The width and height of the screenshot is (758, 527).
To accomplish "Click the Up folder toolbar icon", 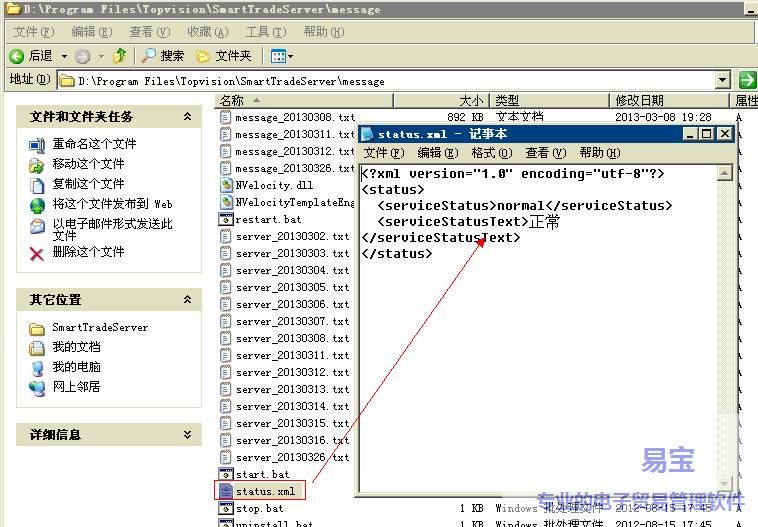I will 120,56.
